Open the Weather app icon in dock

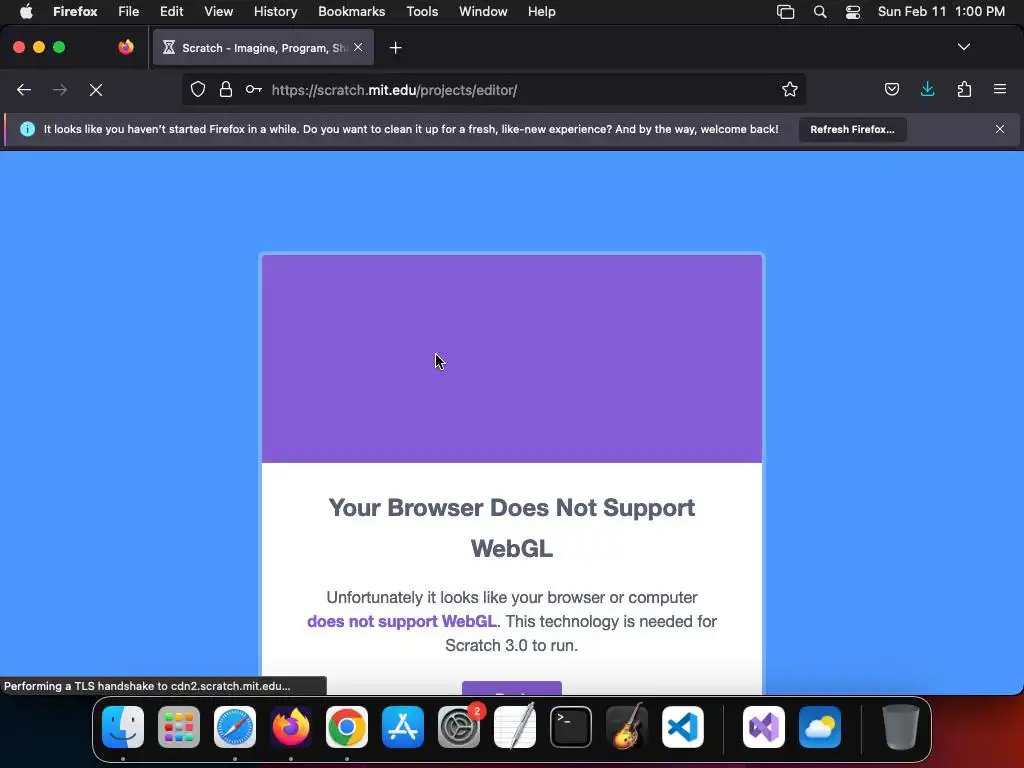click(820, 727)
